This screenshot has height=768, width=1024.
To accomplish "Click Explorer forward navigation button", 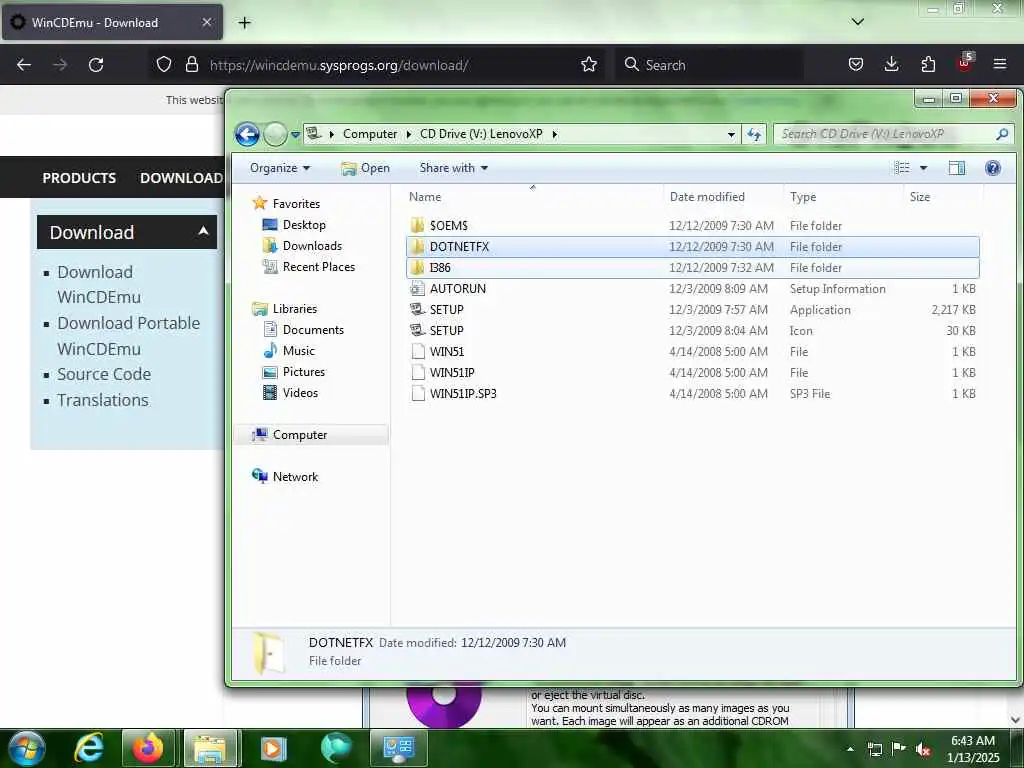I will coord(275,135).
